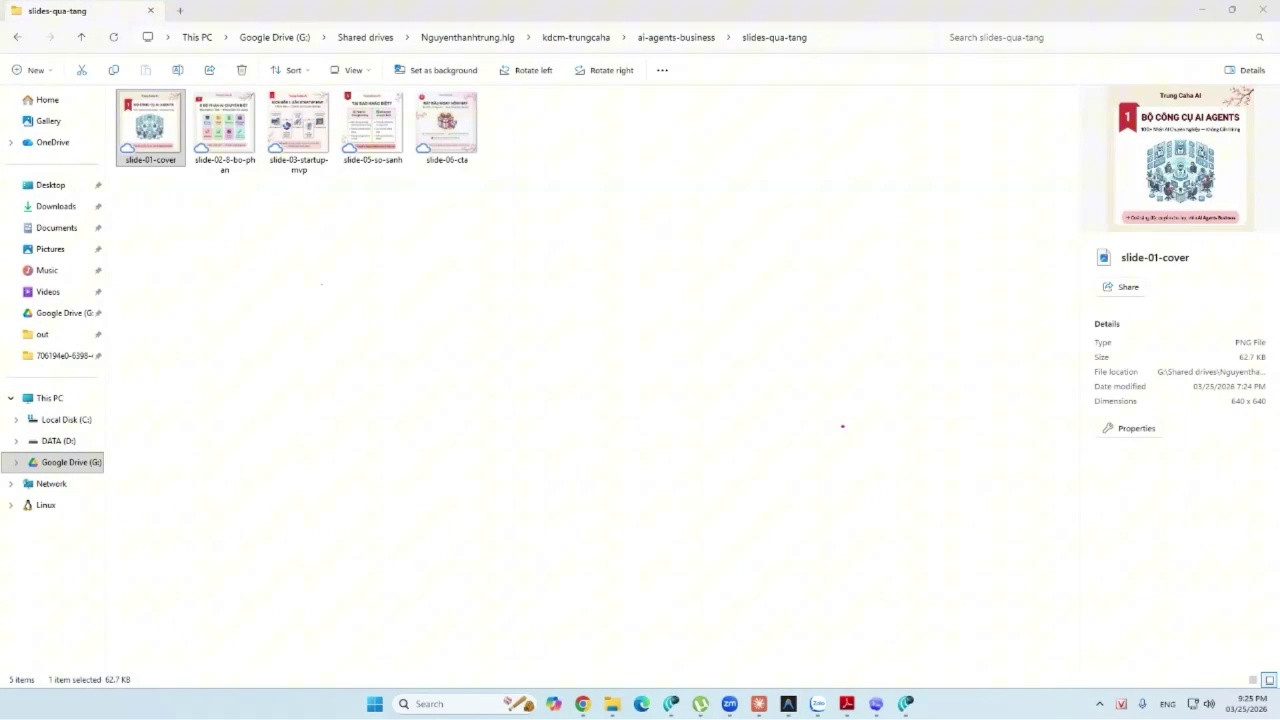Select the slide-06-cta file
The width and height of the screenshot is (1280, 720).
coord(446,128)
